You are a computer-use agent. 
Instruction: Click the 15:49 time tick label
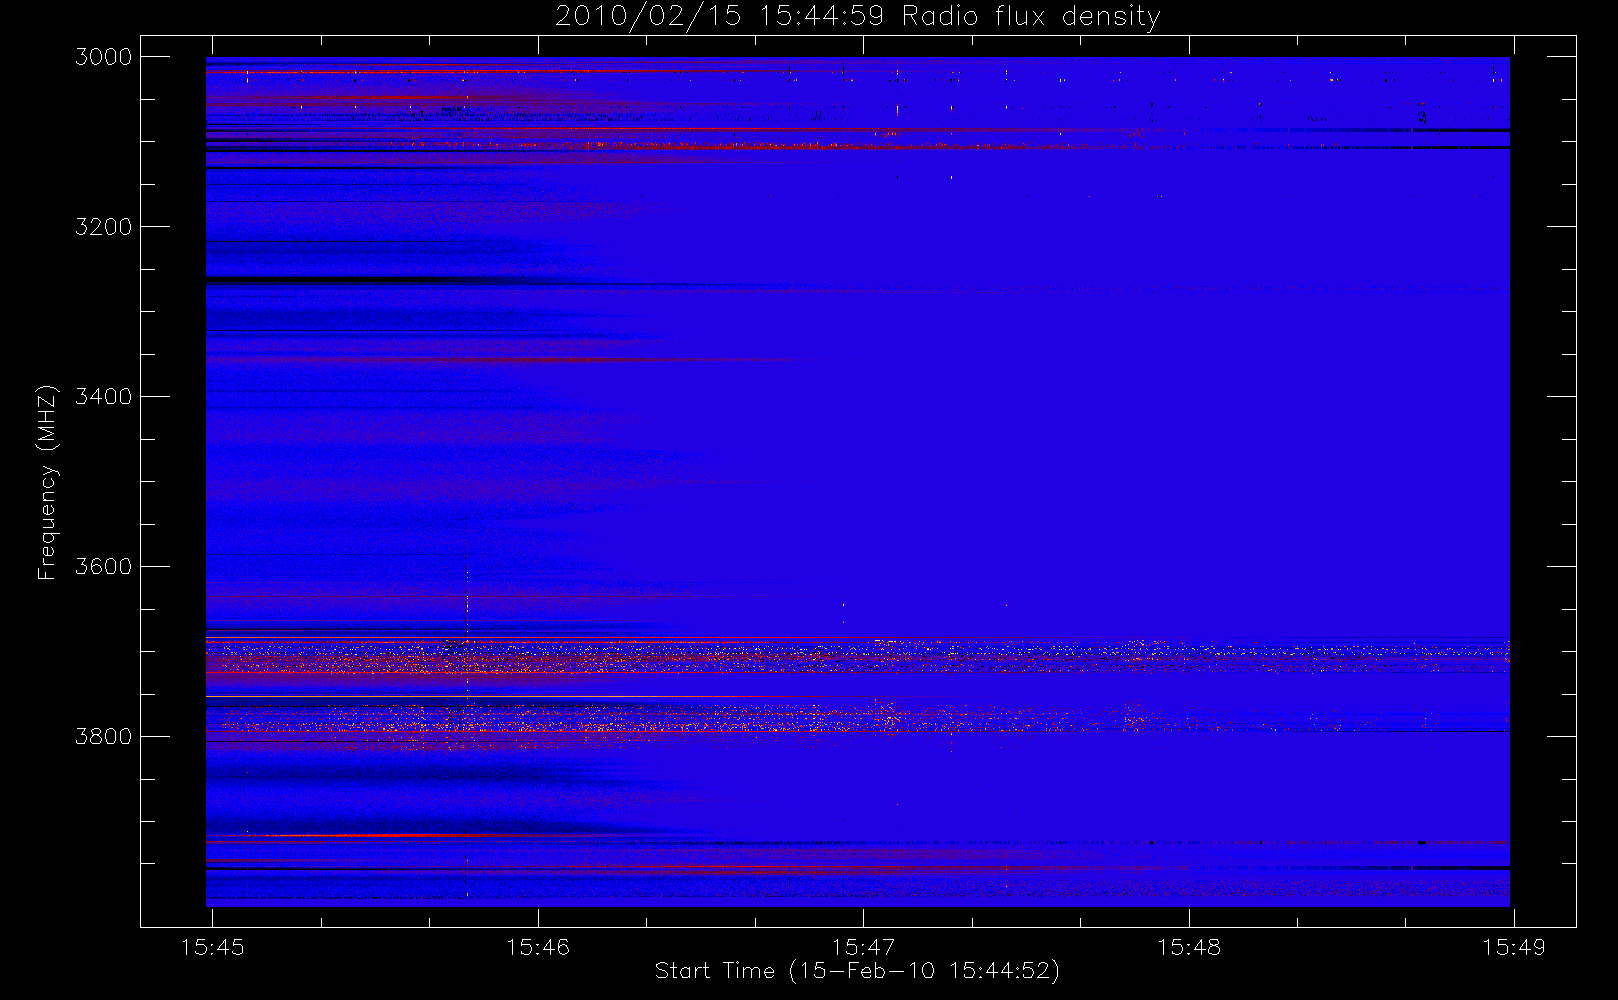[x=1514, y=947]
